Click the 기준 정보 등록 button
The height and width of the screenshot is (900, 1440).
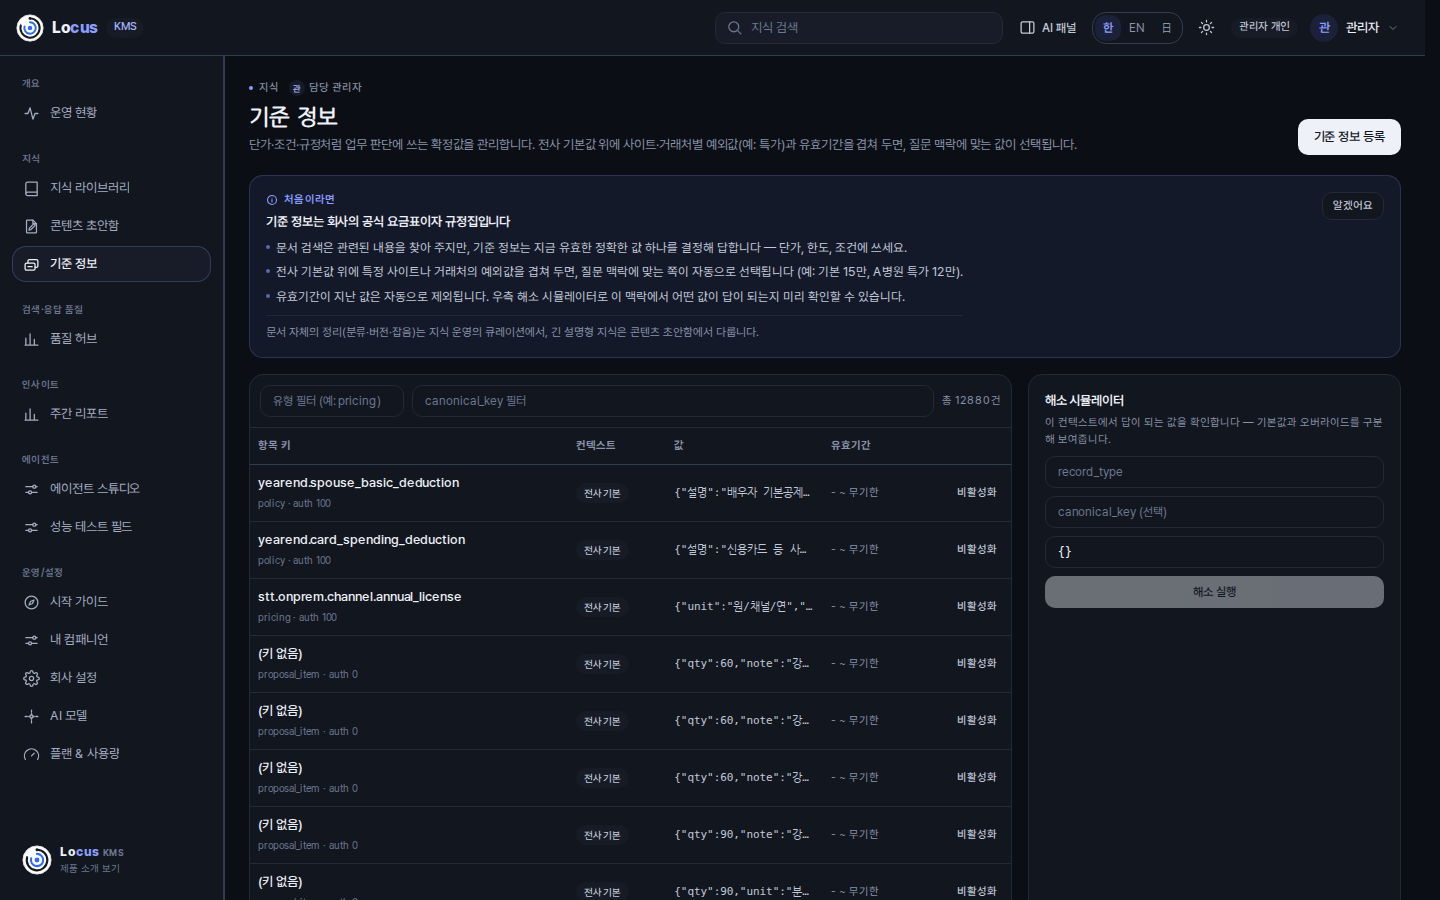pos(1349,137)
